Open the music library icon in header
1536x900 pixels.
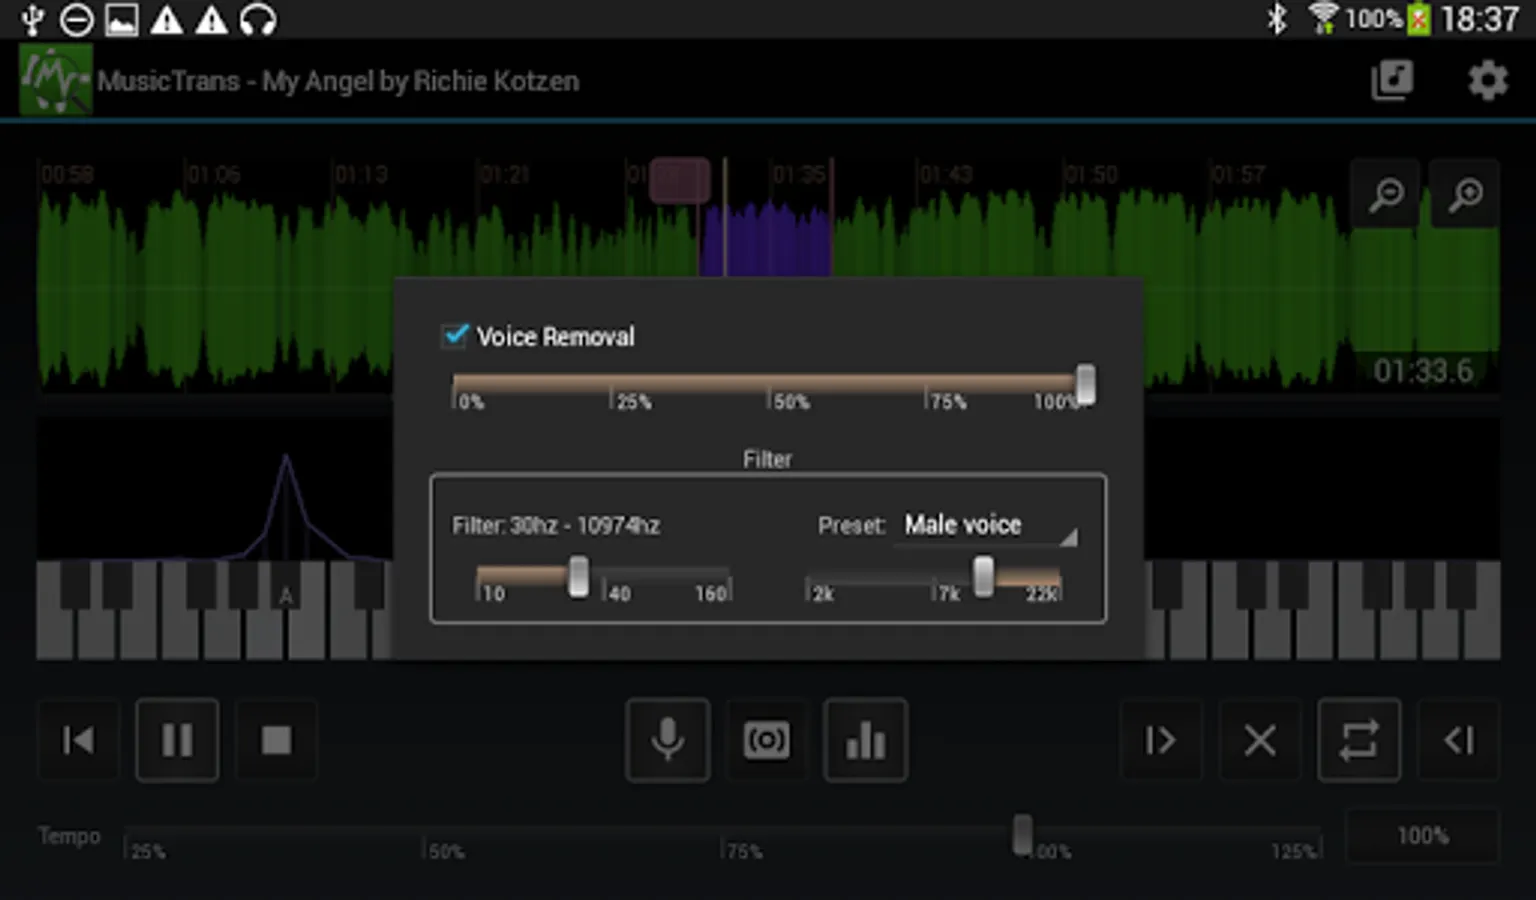click(x=1392, y=80)
